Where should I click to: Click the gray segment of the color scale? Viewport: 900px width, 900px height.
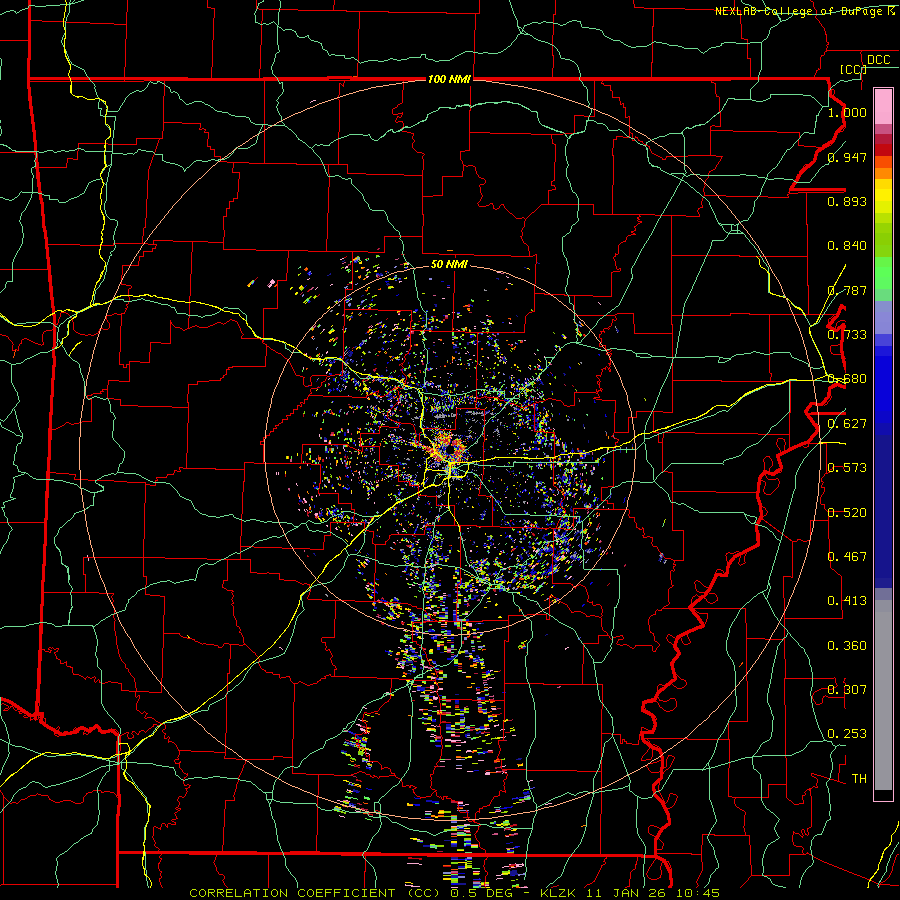(883, 695)
